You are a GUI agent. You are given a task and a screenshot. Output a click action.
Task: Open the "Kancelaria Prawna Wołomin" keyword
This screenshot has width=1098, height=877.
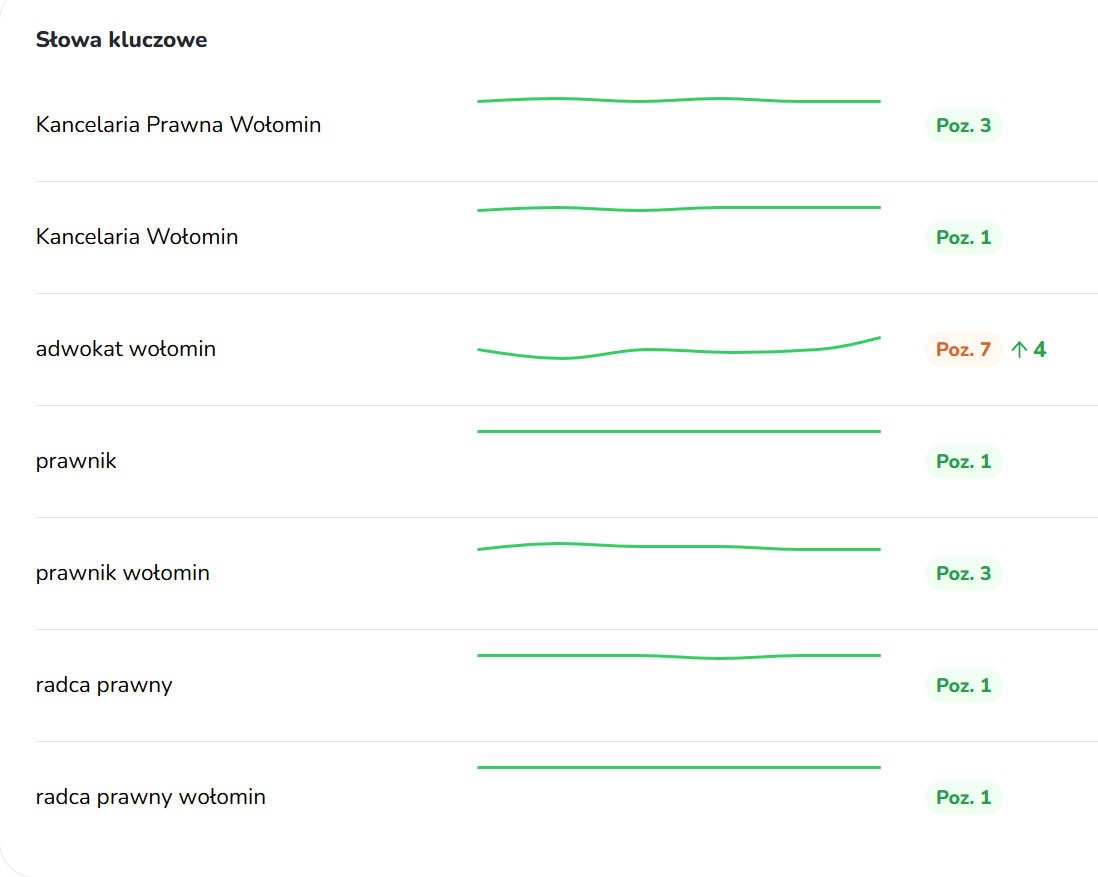click(x=178, y=125)
